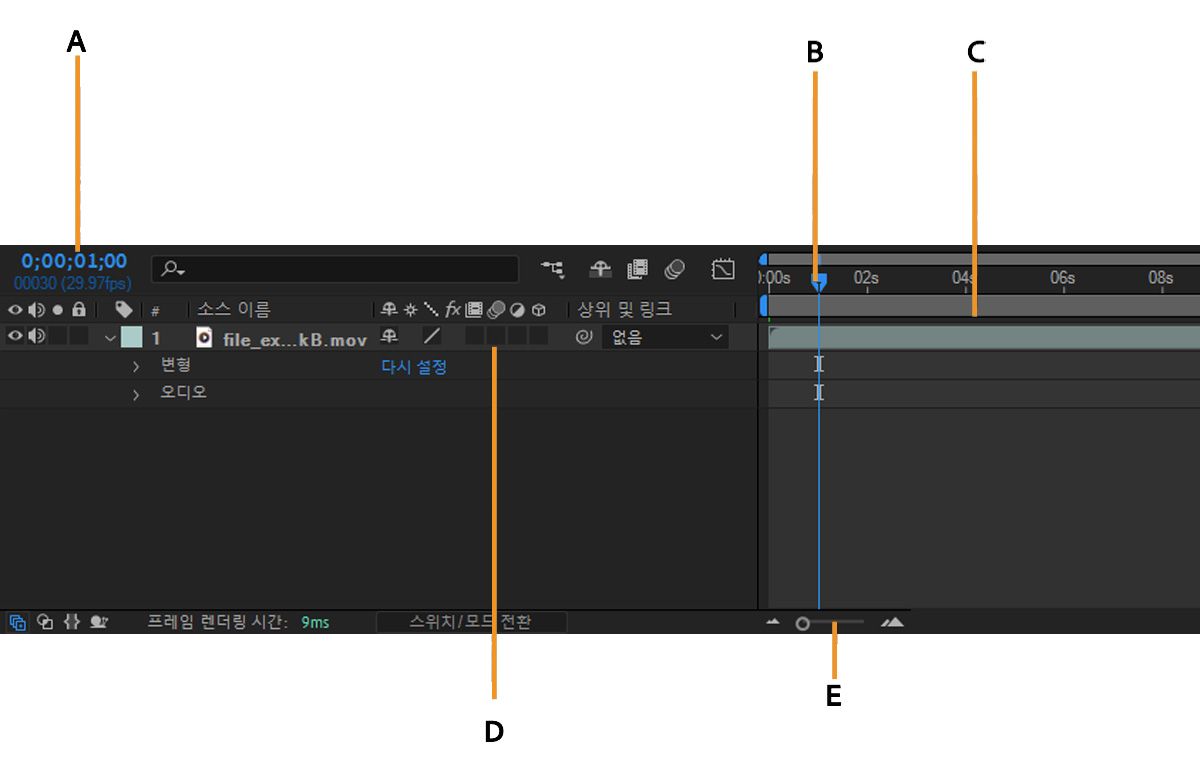Select the file_ex...kB.mov layer name
Image resolution: width=1200 pixels, height=775 pixels.
295,339
